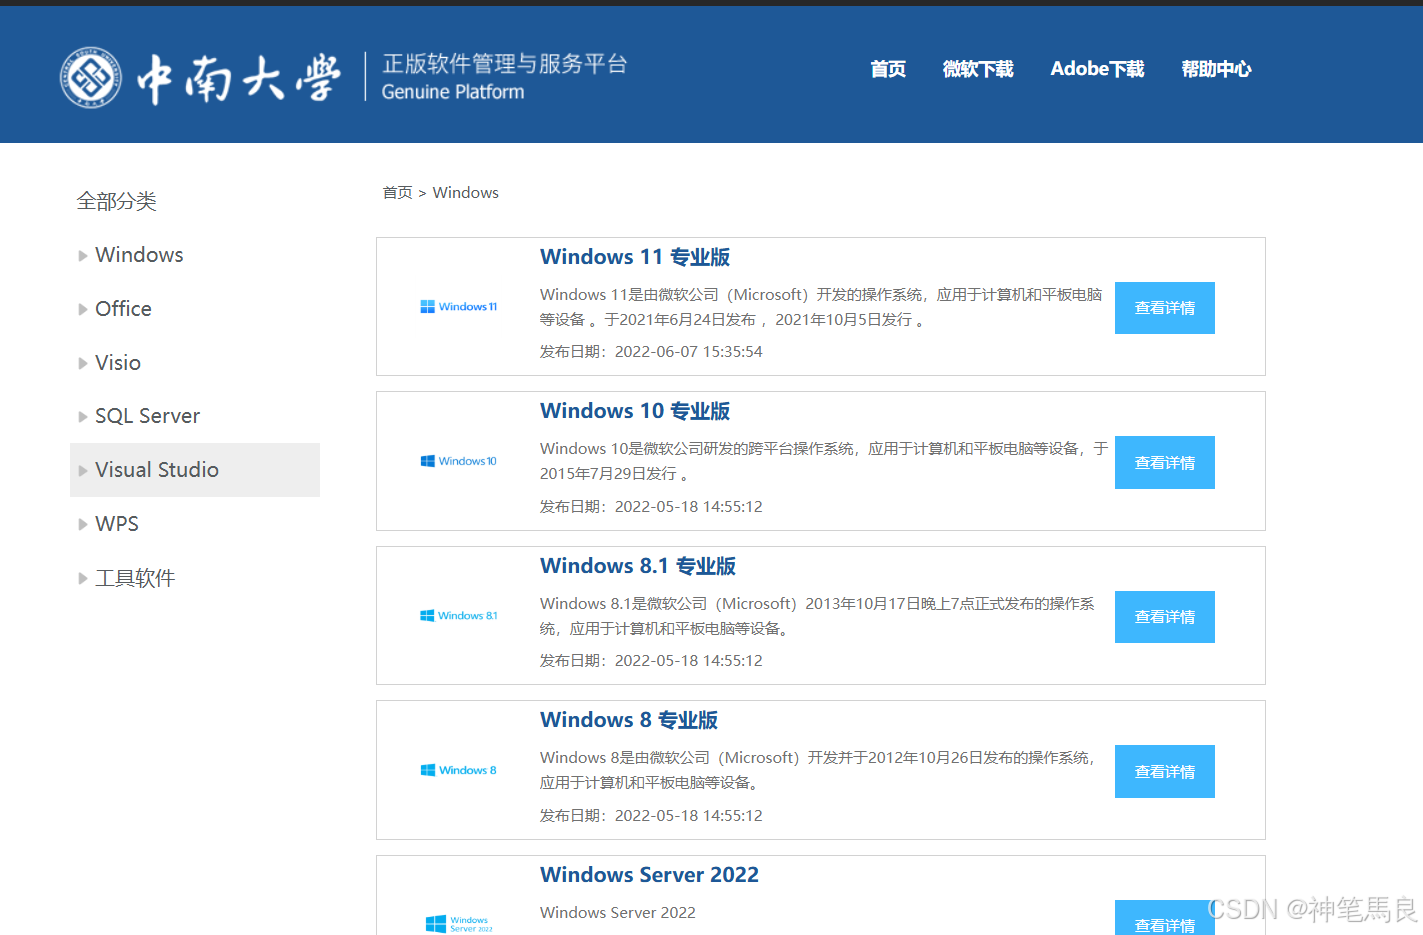Open the Windows 11 logo thumbnail
The image size is (1423, 935).
click(459, 307)
